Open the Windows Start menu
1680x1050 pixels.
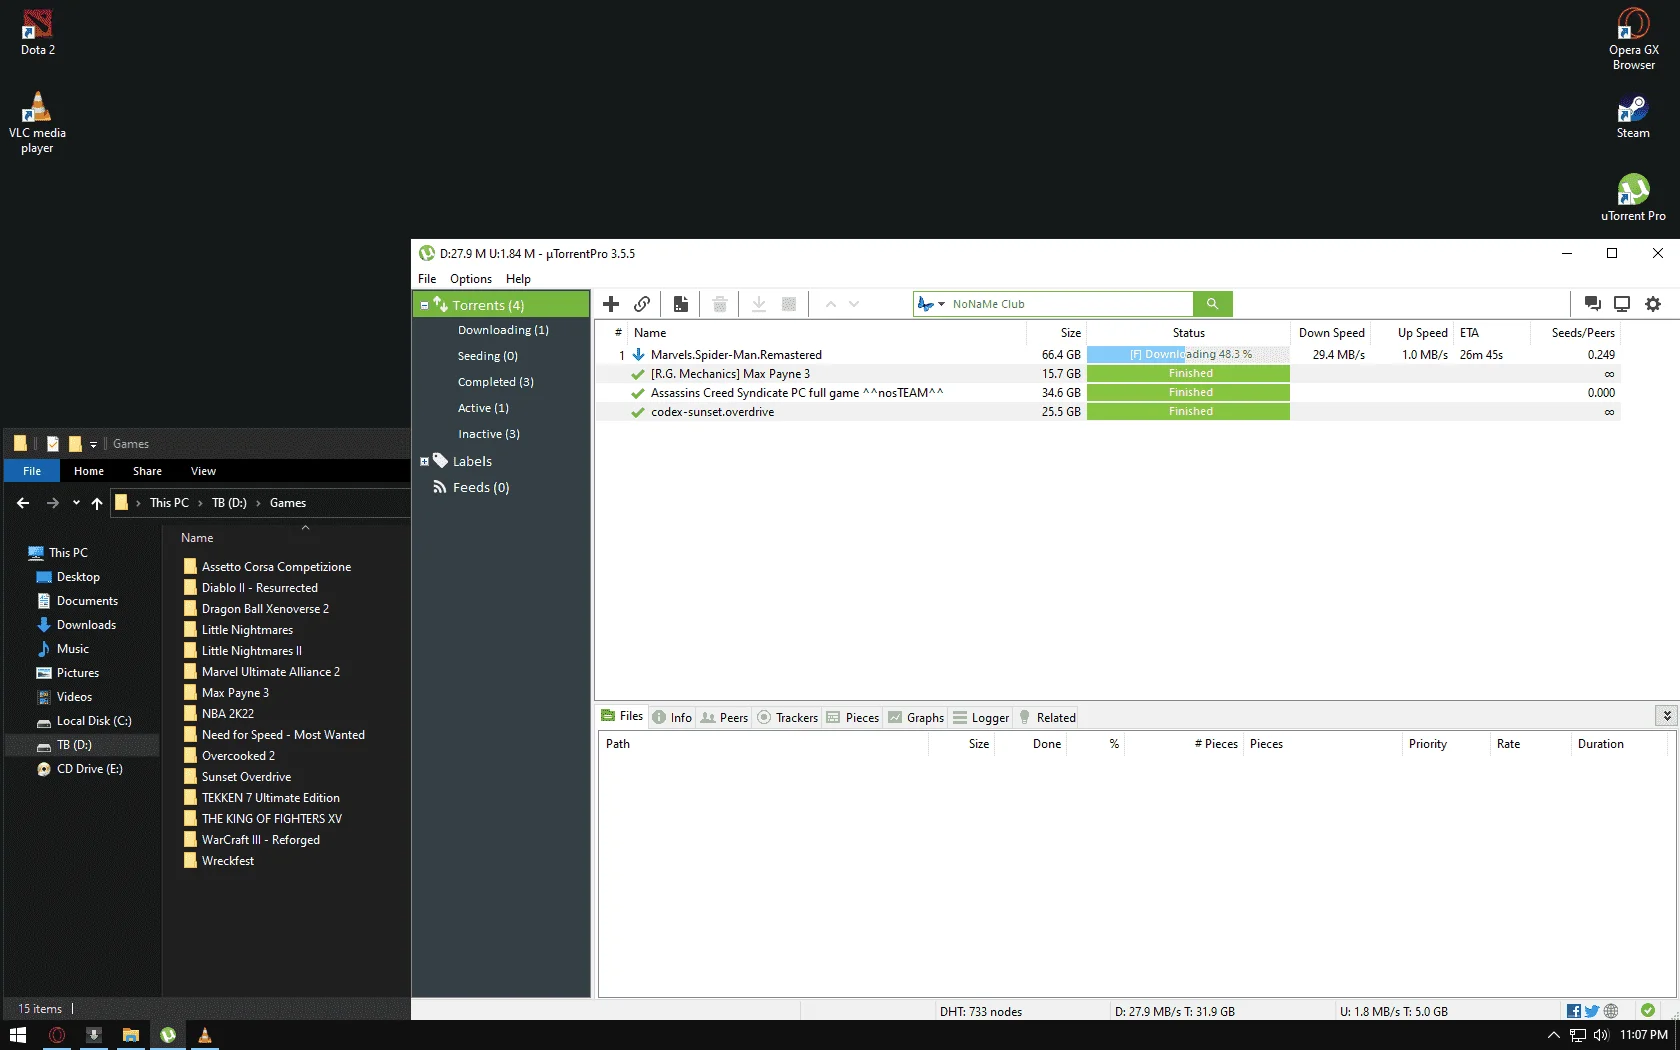click(18, 1035)
